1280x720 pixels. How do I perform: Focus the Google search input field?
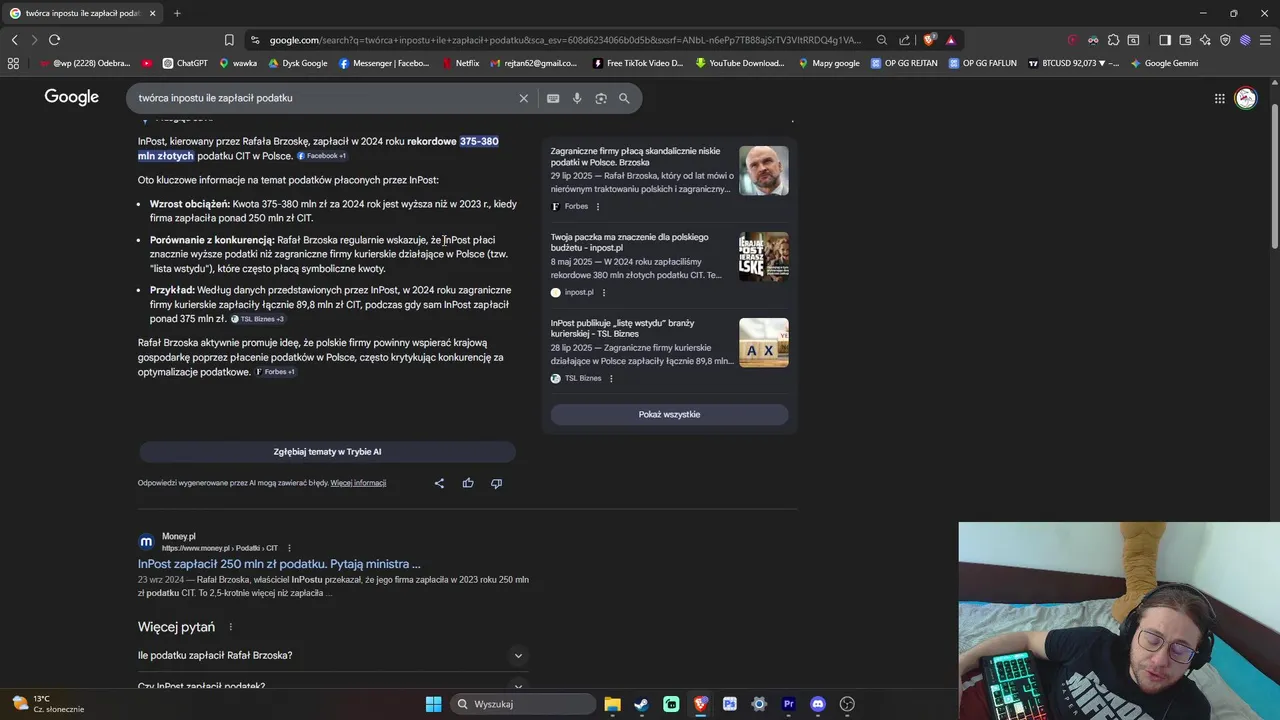(325, 98)
